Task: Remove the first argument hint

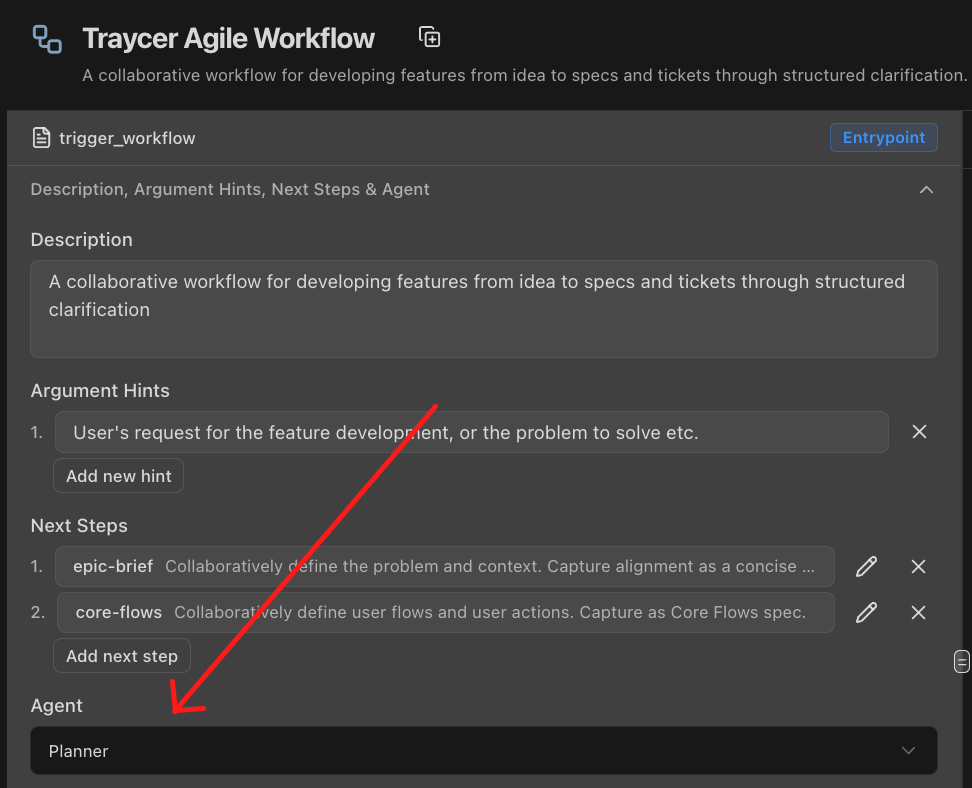Action: [919, 431]
